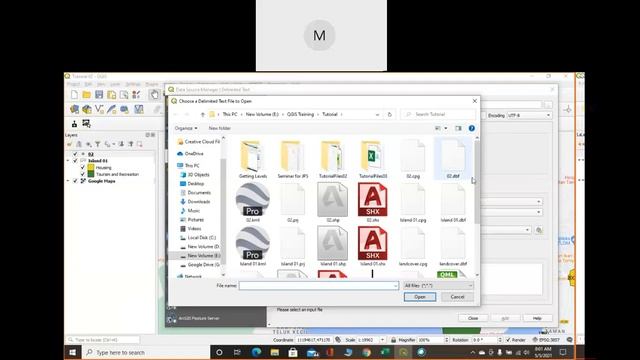640x360 pixels.
Task: Toggle preview pane icon in file dialog
Action: 458,128
